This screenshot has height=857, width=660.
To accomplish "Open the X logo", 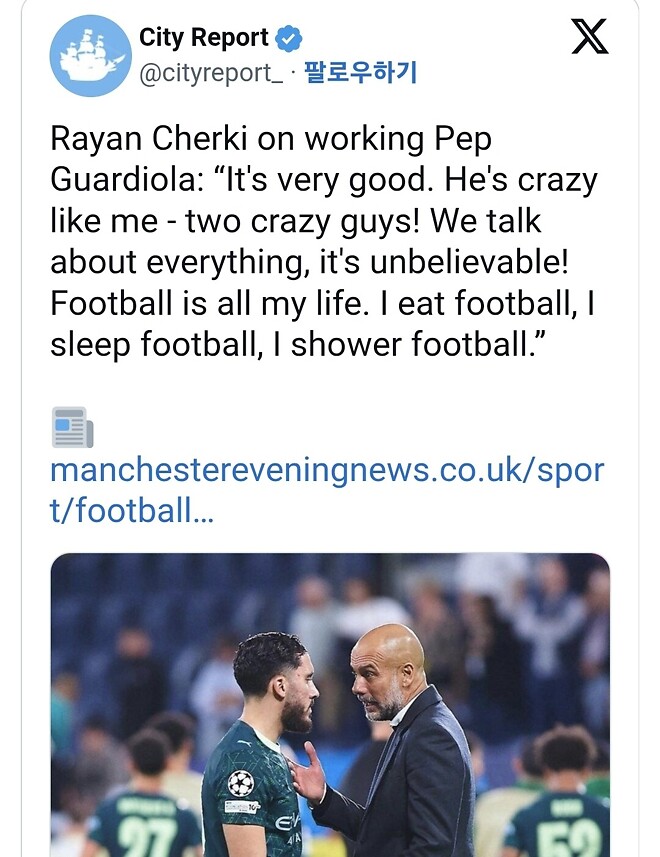I will pos(589,37).
